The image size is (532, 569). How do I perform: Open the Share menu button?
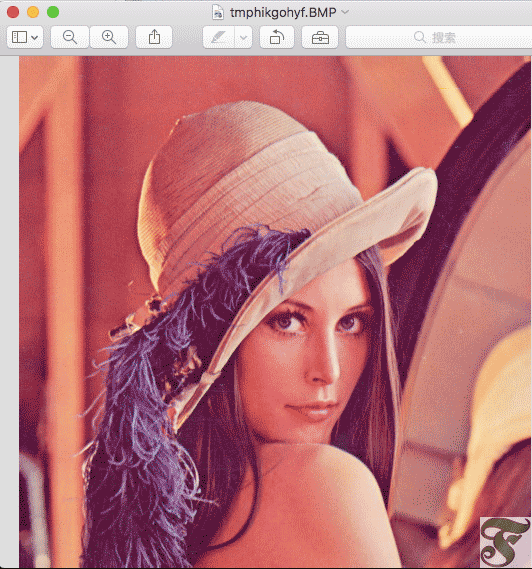click(x=154, y=37)
